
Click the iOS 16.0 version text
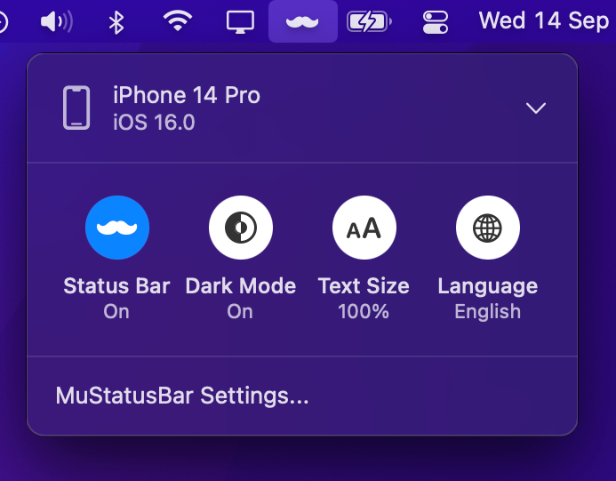click(x=154, y=122)
